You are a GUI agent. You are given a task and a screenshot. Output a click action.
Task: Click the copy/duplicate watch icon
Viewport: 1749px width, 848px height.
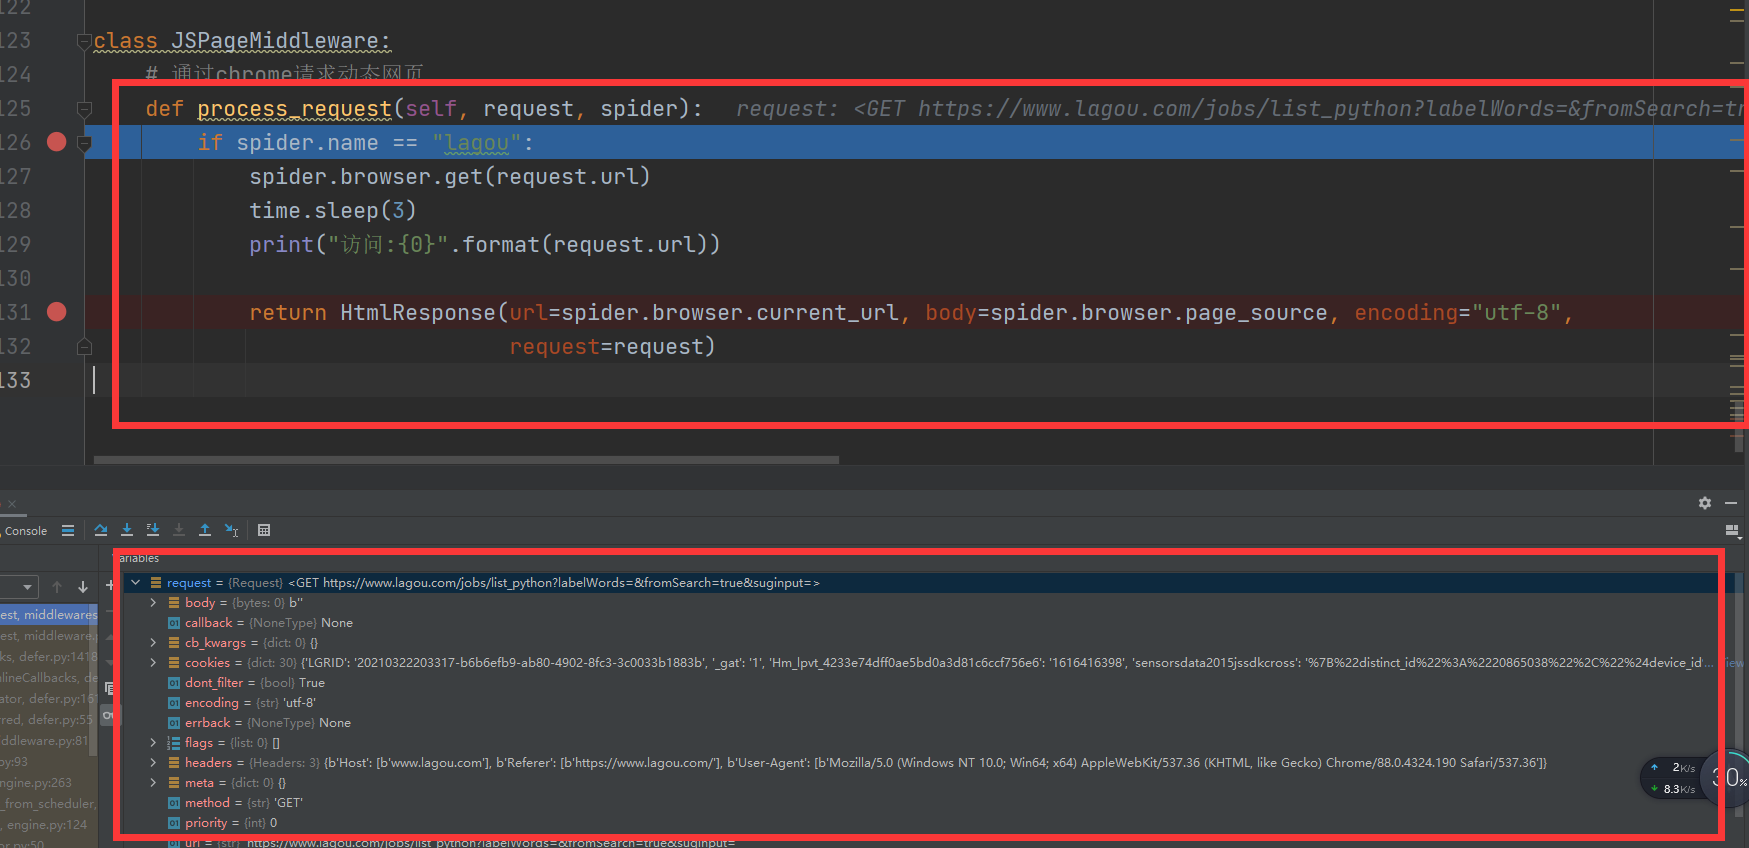click(109, 688)
